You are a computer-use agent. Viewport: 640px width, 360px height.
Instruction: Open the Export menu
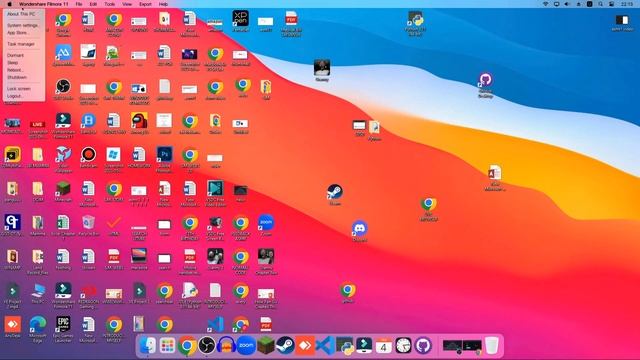pyautogui.click(x=145, y=4)
